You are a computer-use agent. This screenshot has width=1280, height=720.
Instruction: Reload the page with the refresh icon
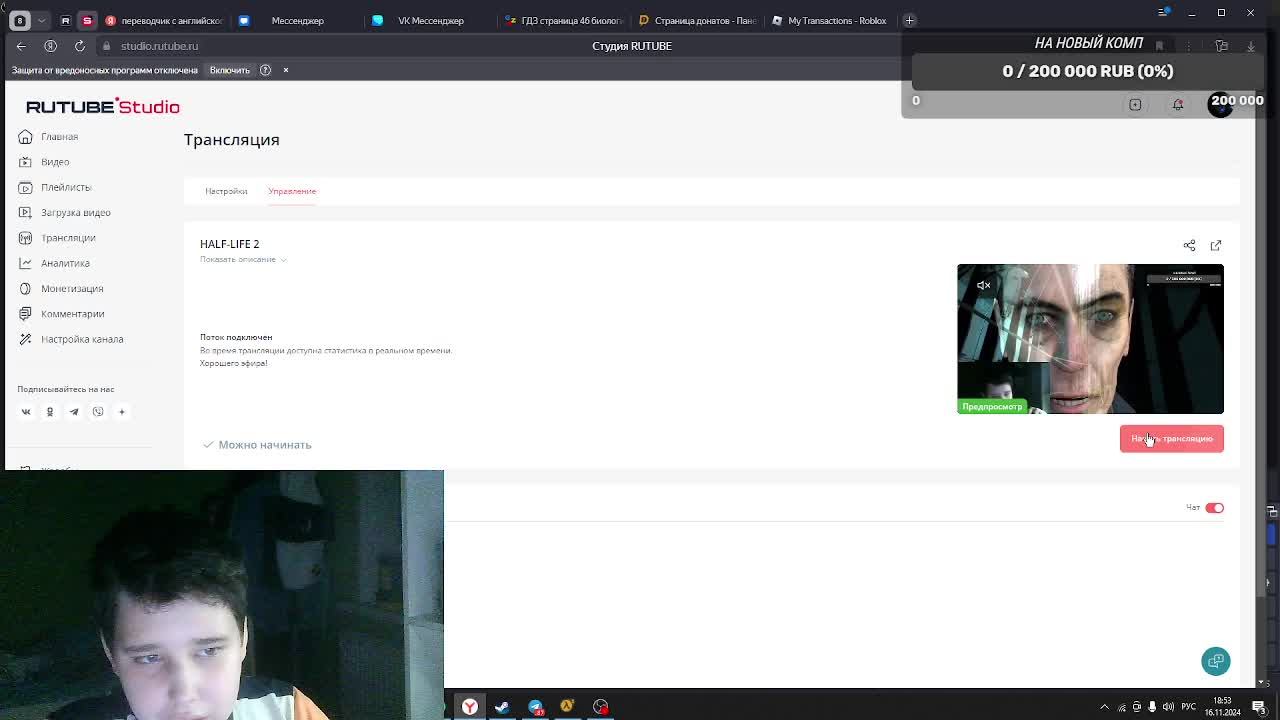[80, 46]
